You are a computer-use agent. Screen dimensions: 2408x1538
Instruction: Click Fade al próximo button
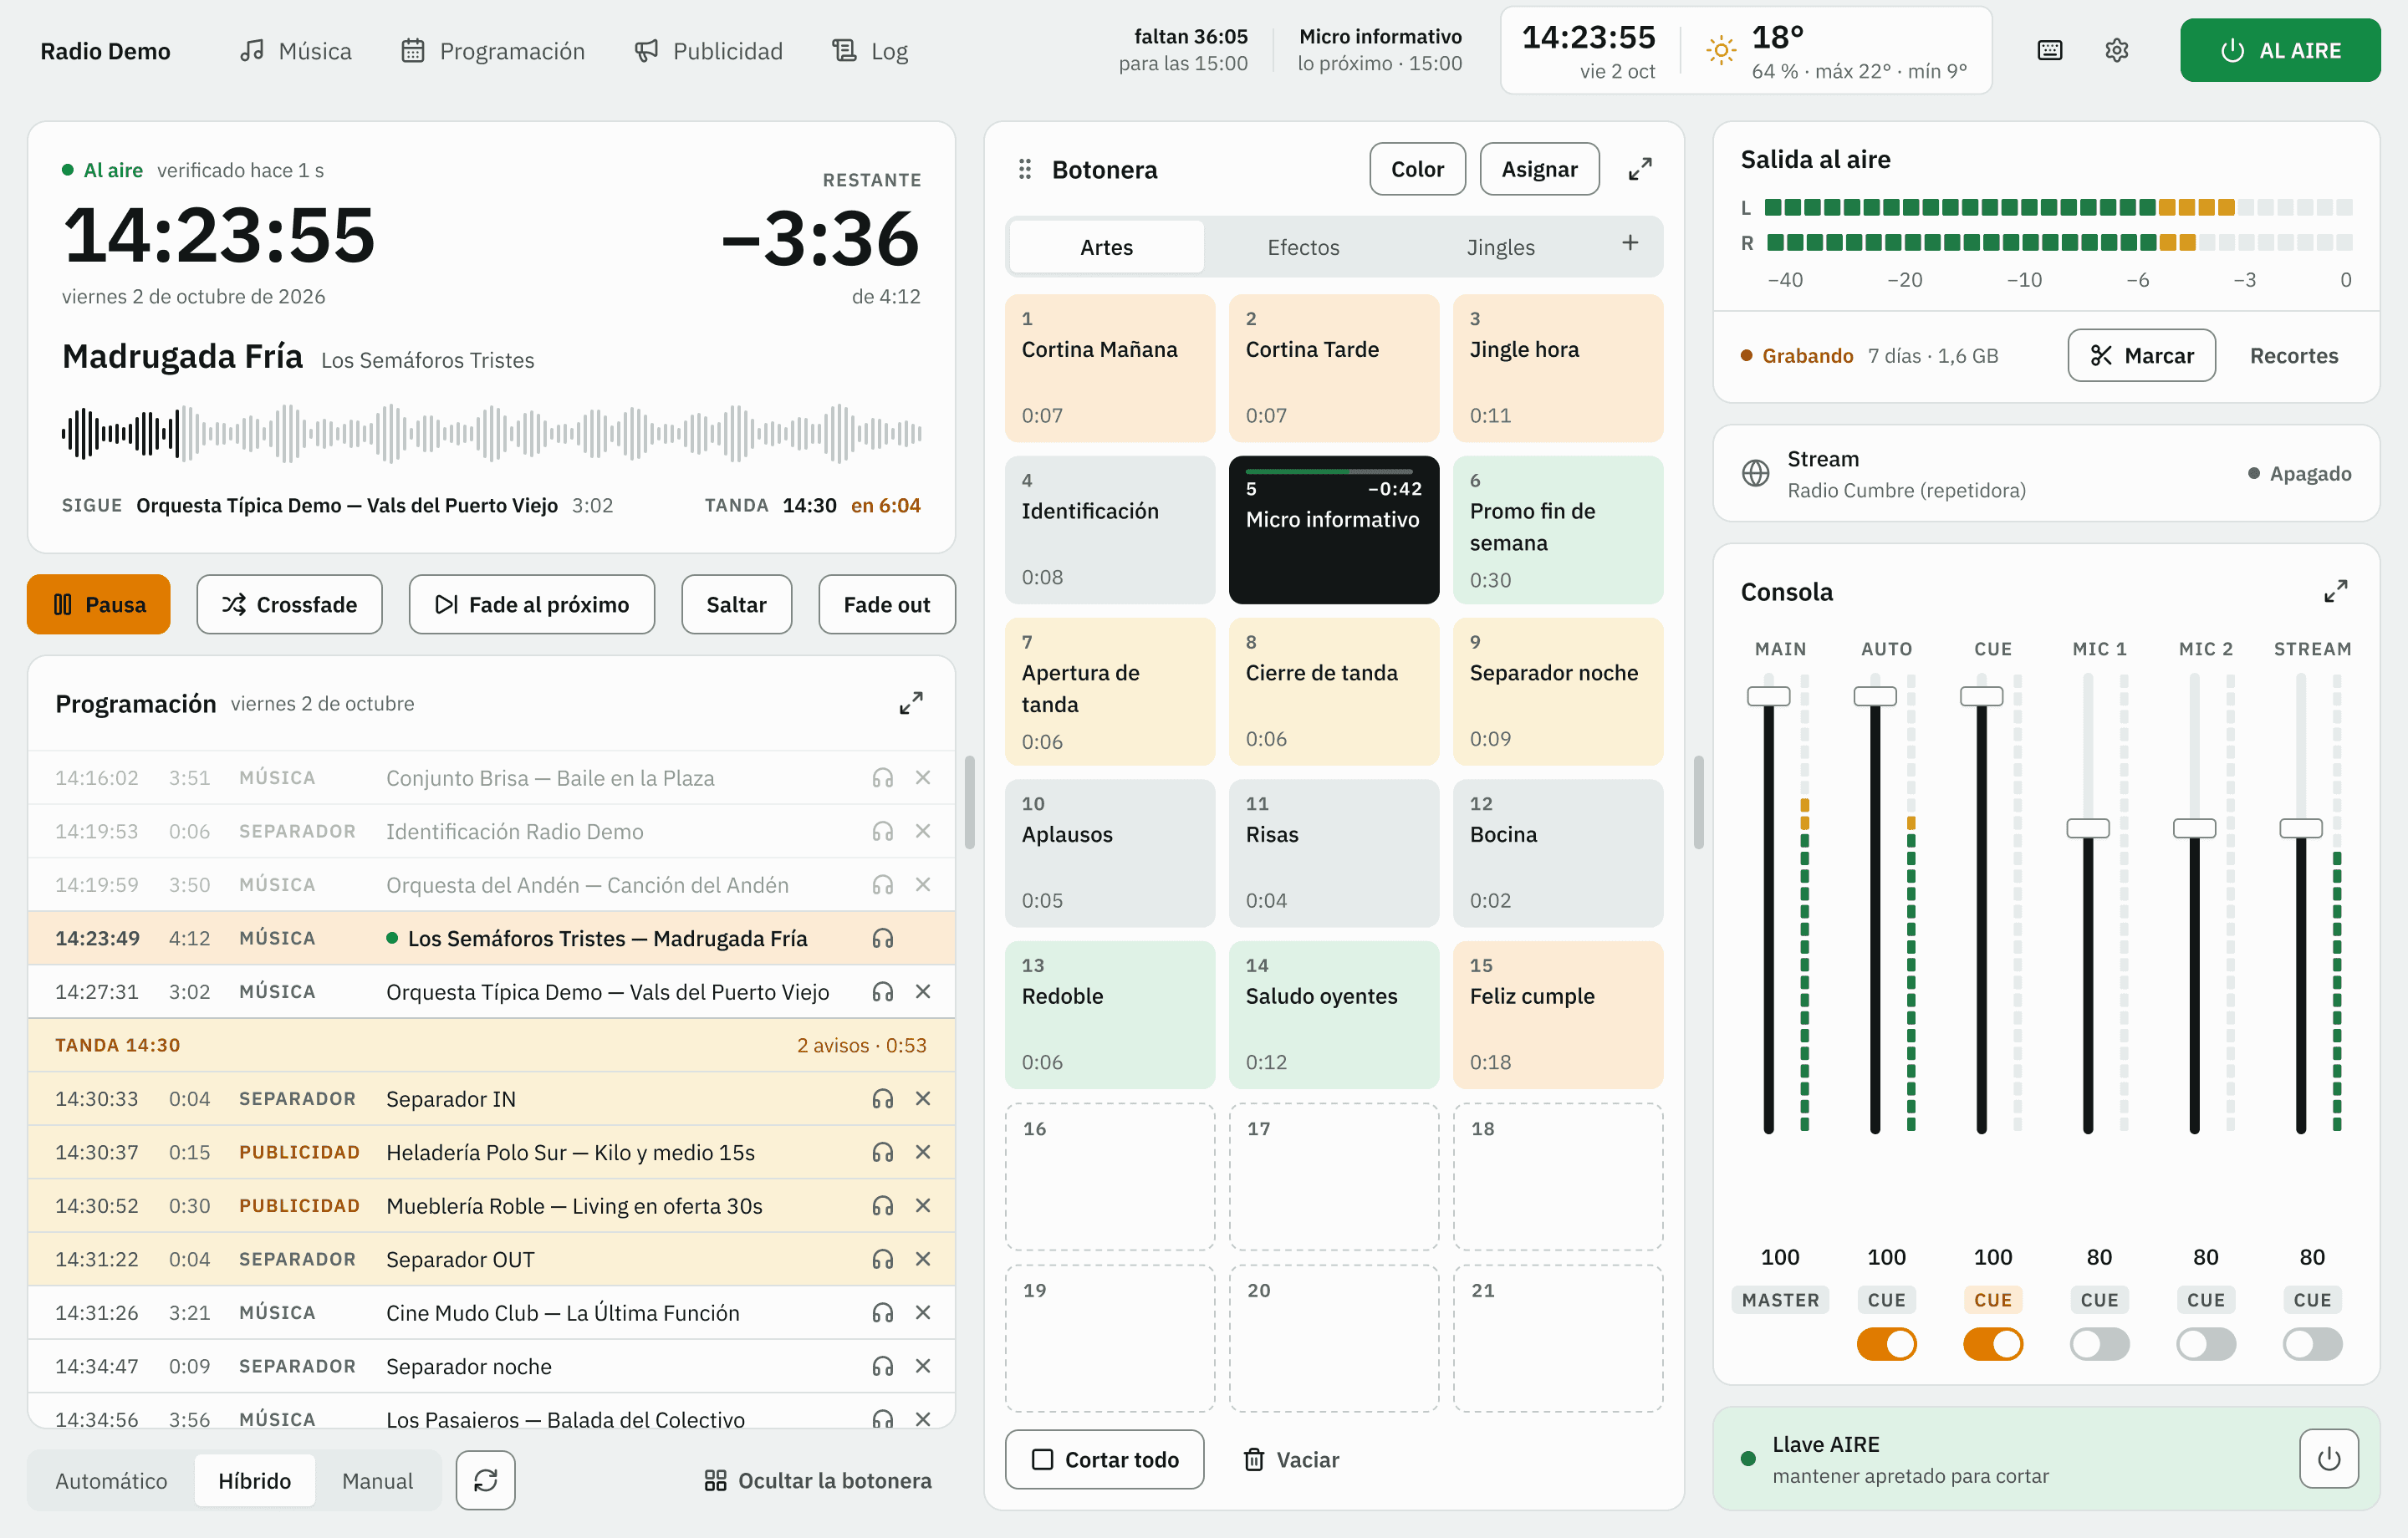point(531,604)
